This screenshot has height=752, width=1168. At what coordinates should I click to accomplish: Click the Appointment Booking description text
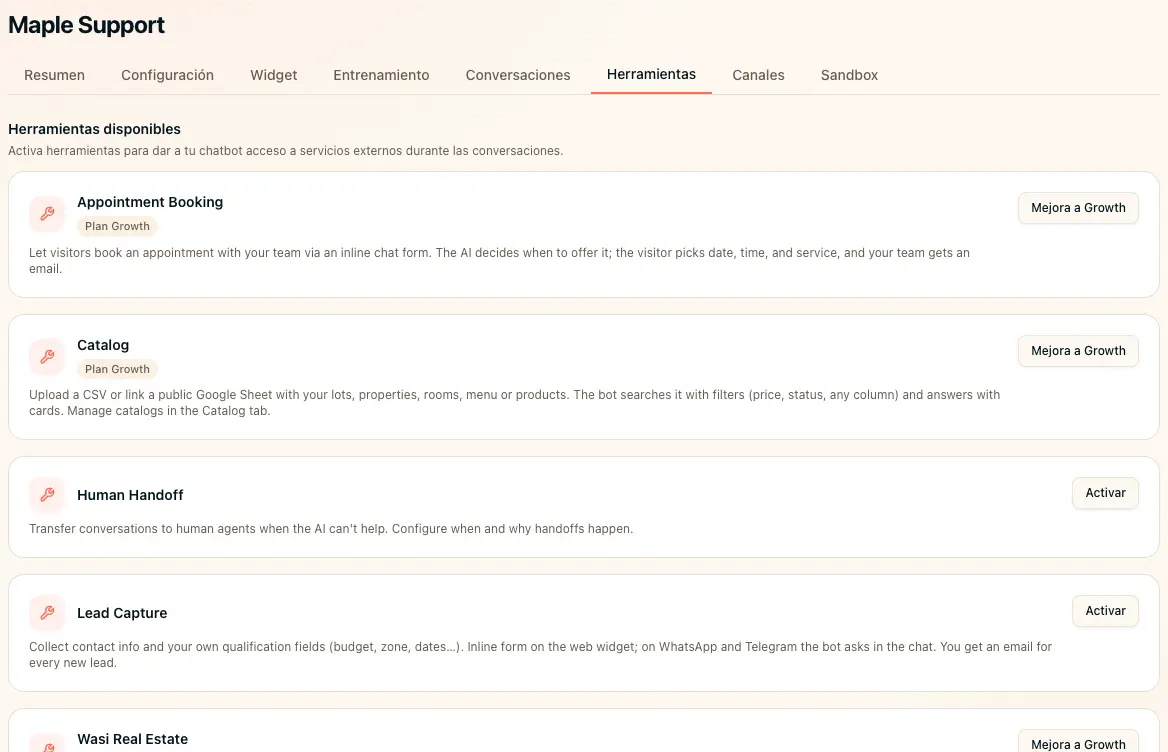[x=499, y=261]
